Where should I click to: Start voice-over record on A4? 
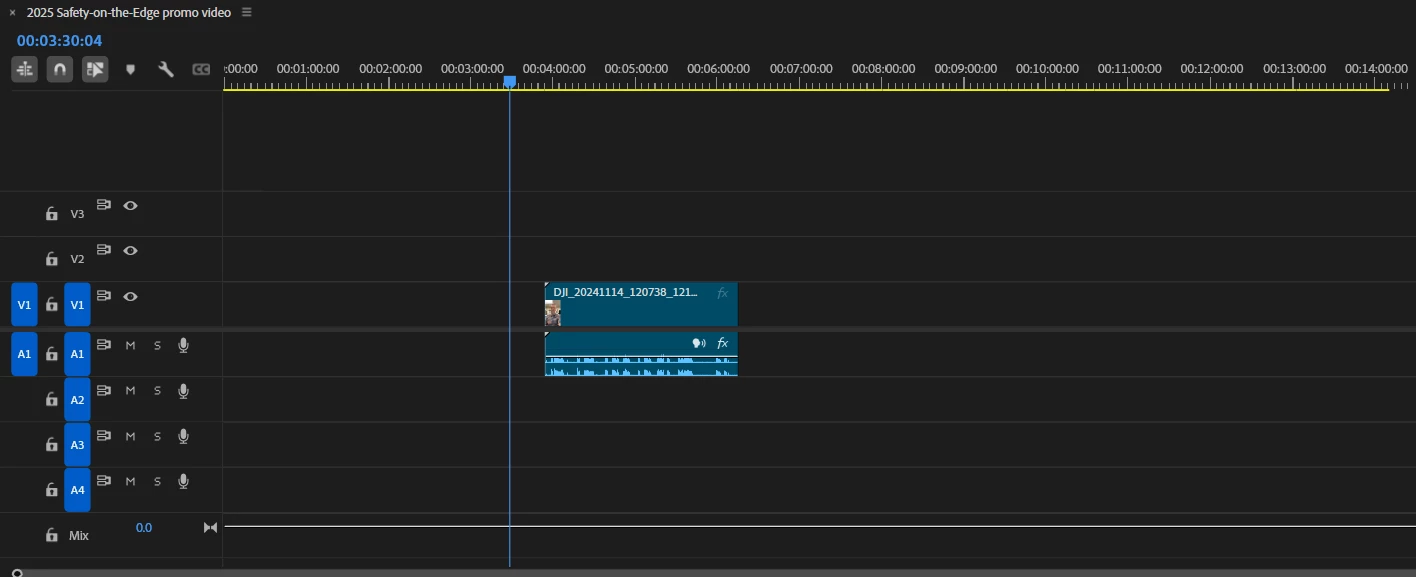tap(183, 481)
